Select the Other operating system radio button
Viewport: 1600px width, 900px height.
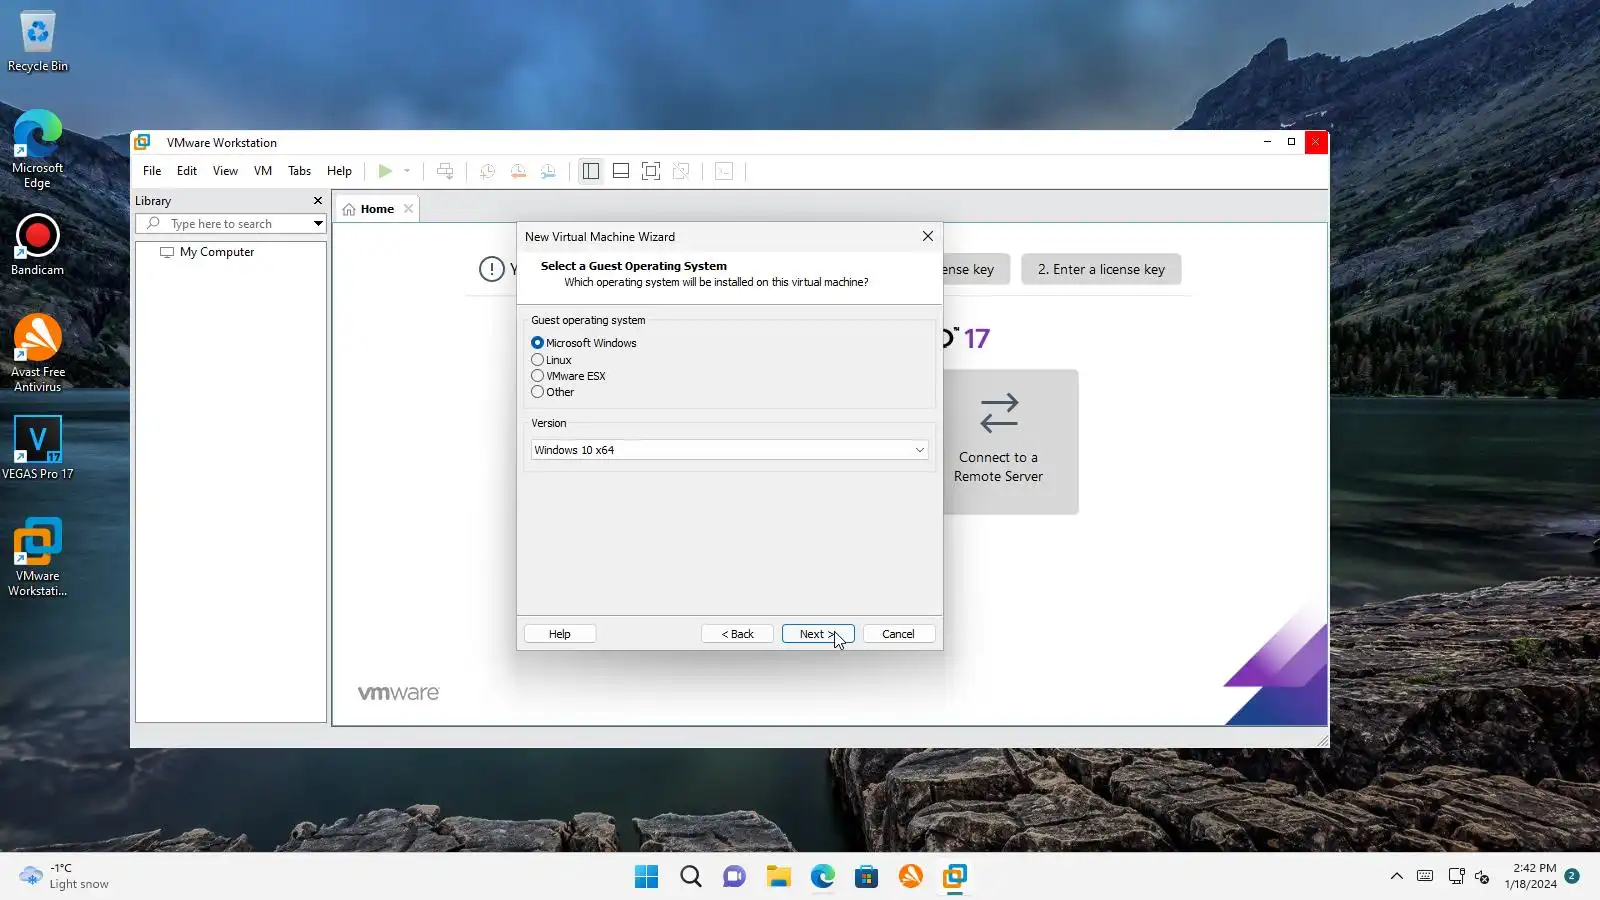(x=538, y=392)
